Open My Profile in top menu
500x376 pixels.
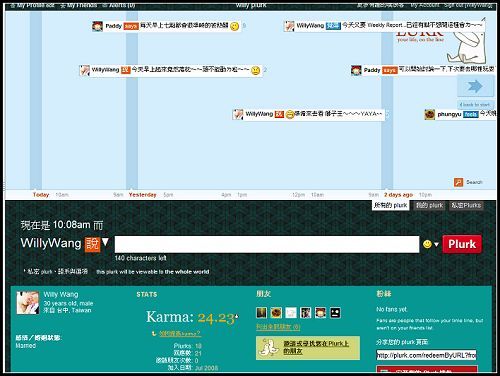pos(32,5)
